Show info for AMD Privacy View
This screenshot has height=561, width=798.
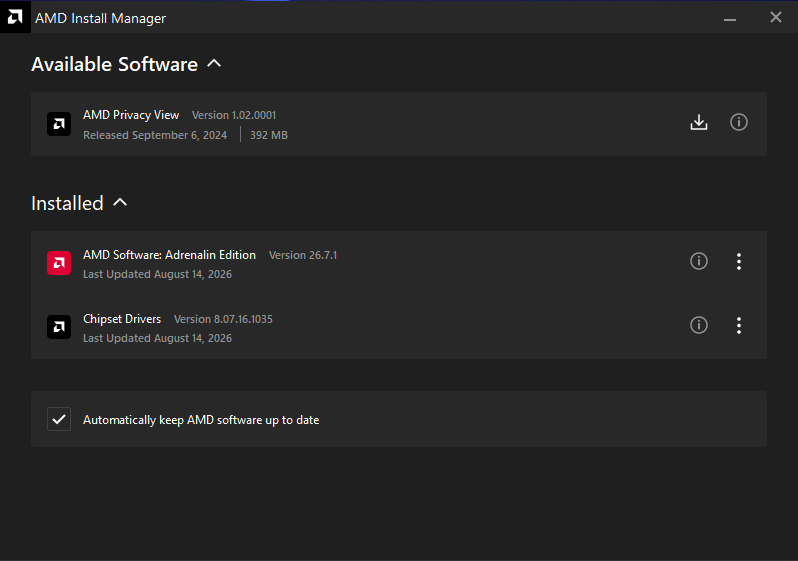pos(738,122)
